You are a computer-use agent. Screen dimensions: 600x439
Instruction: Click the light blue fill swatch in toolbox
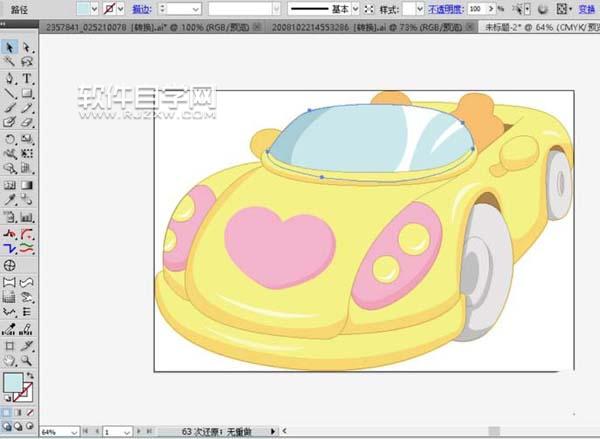coord(13,383)
